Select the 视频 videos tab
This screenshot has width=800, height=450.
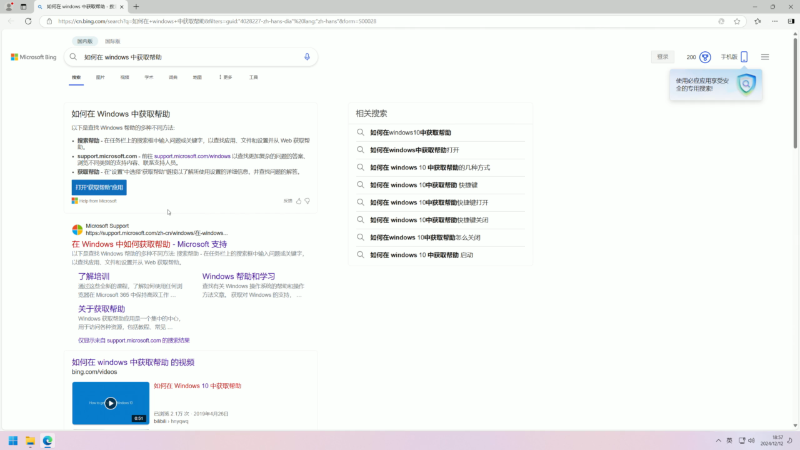click(x=124, y=78)
